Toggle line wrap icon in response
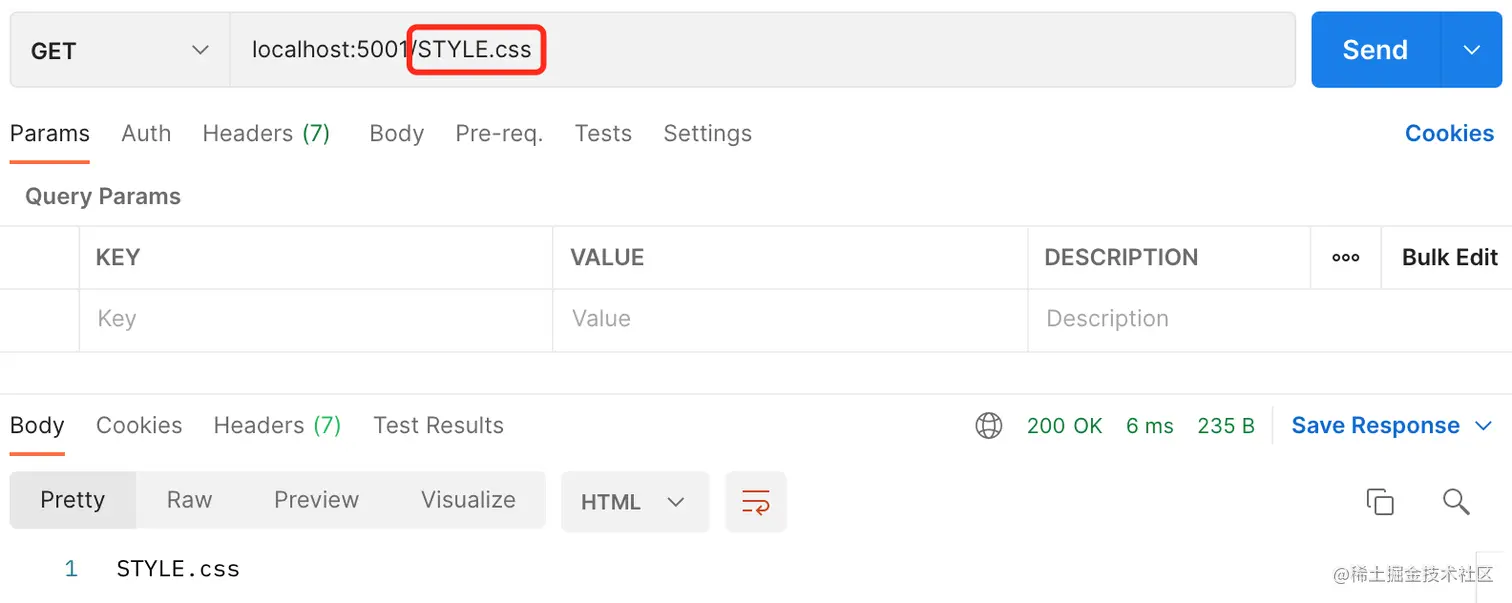 coord(756,501)
